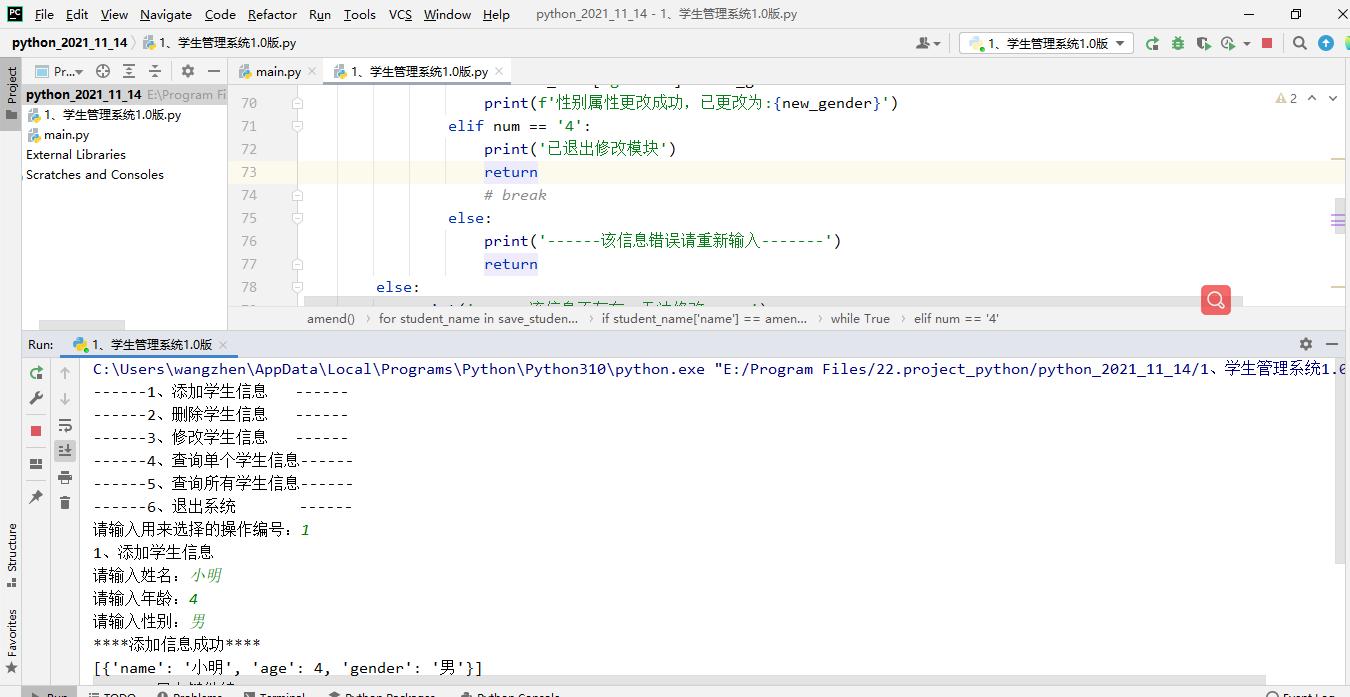Open dropdown arrow next to Profile icon
The width and height of the screenshot is (1350, 697).
coord(1247,43)
